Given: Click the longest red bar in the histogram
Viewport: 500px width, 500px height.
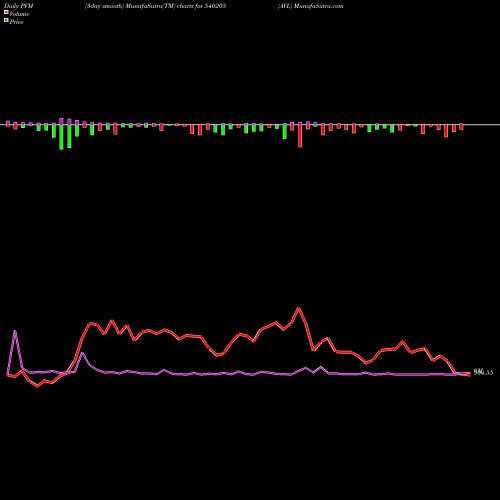Looking at the screenshot, I should [300, 135].
